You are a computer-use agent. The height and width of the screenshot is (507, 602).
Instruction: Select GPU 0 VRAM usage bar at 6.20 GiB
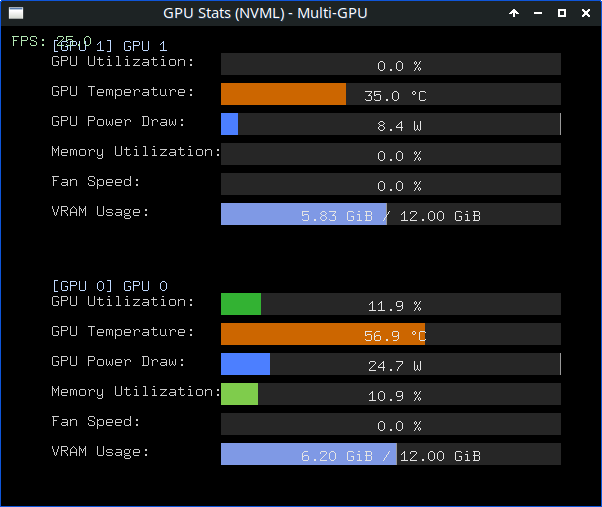coord(390,454)
